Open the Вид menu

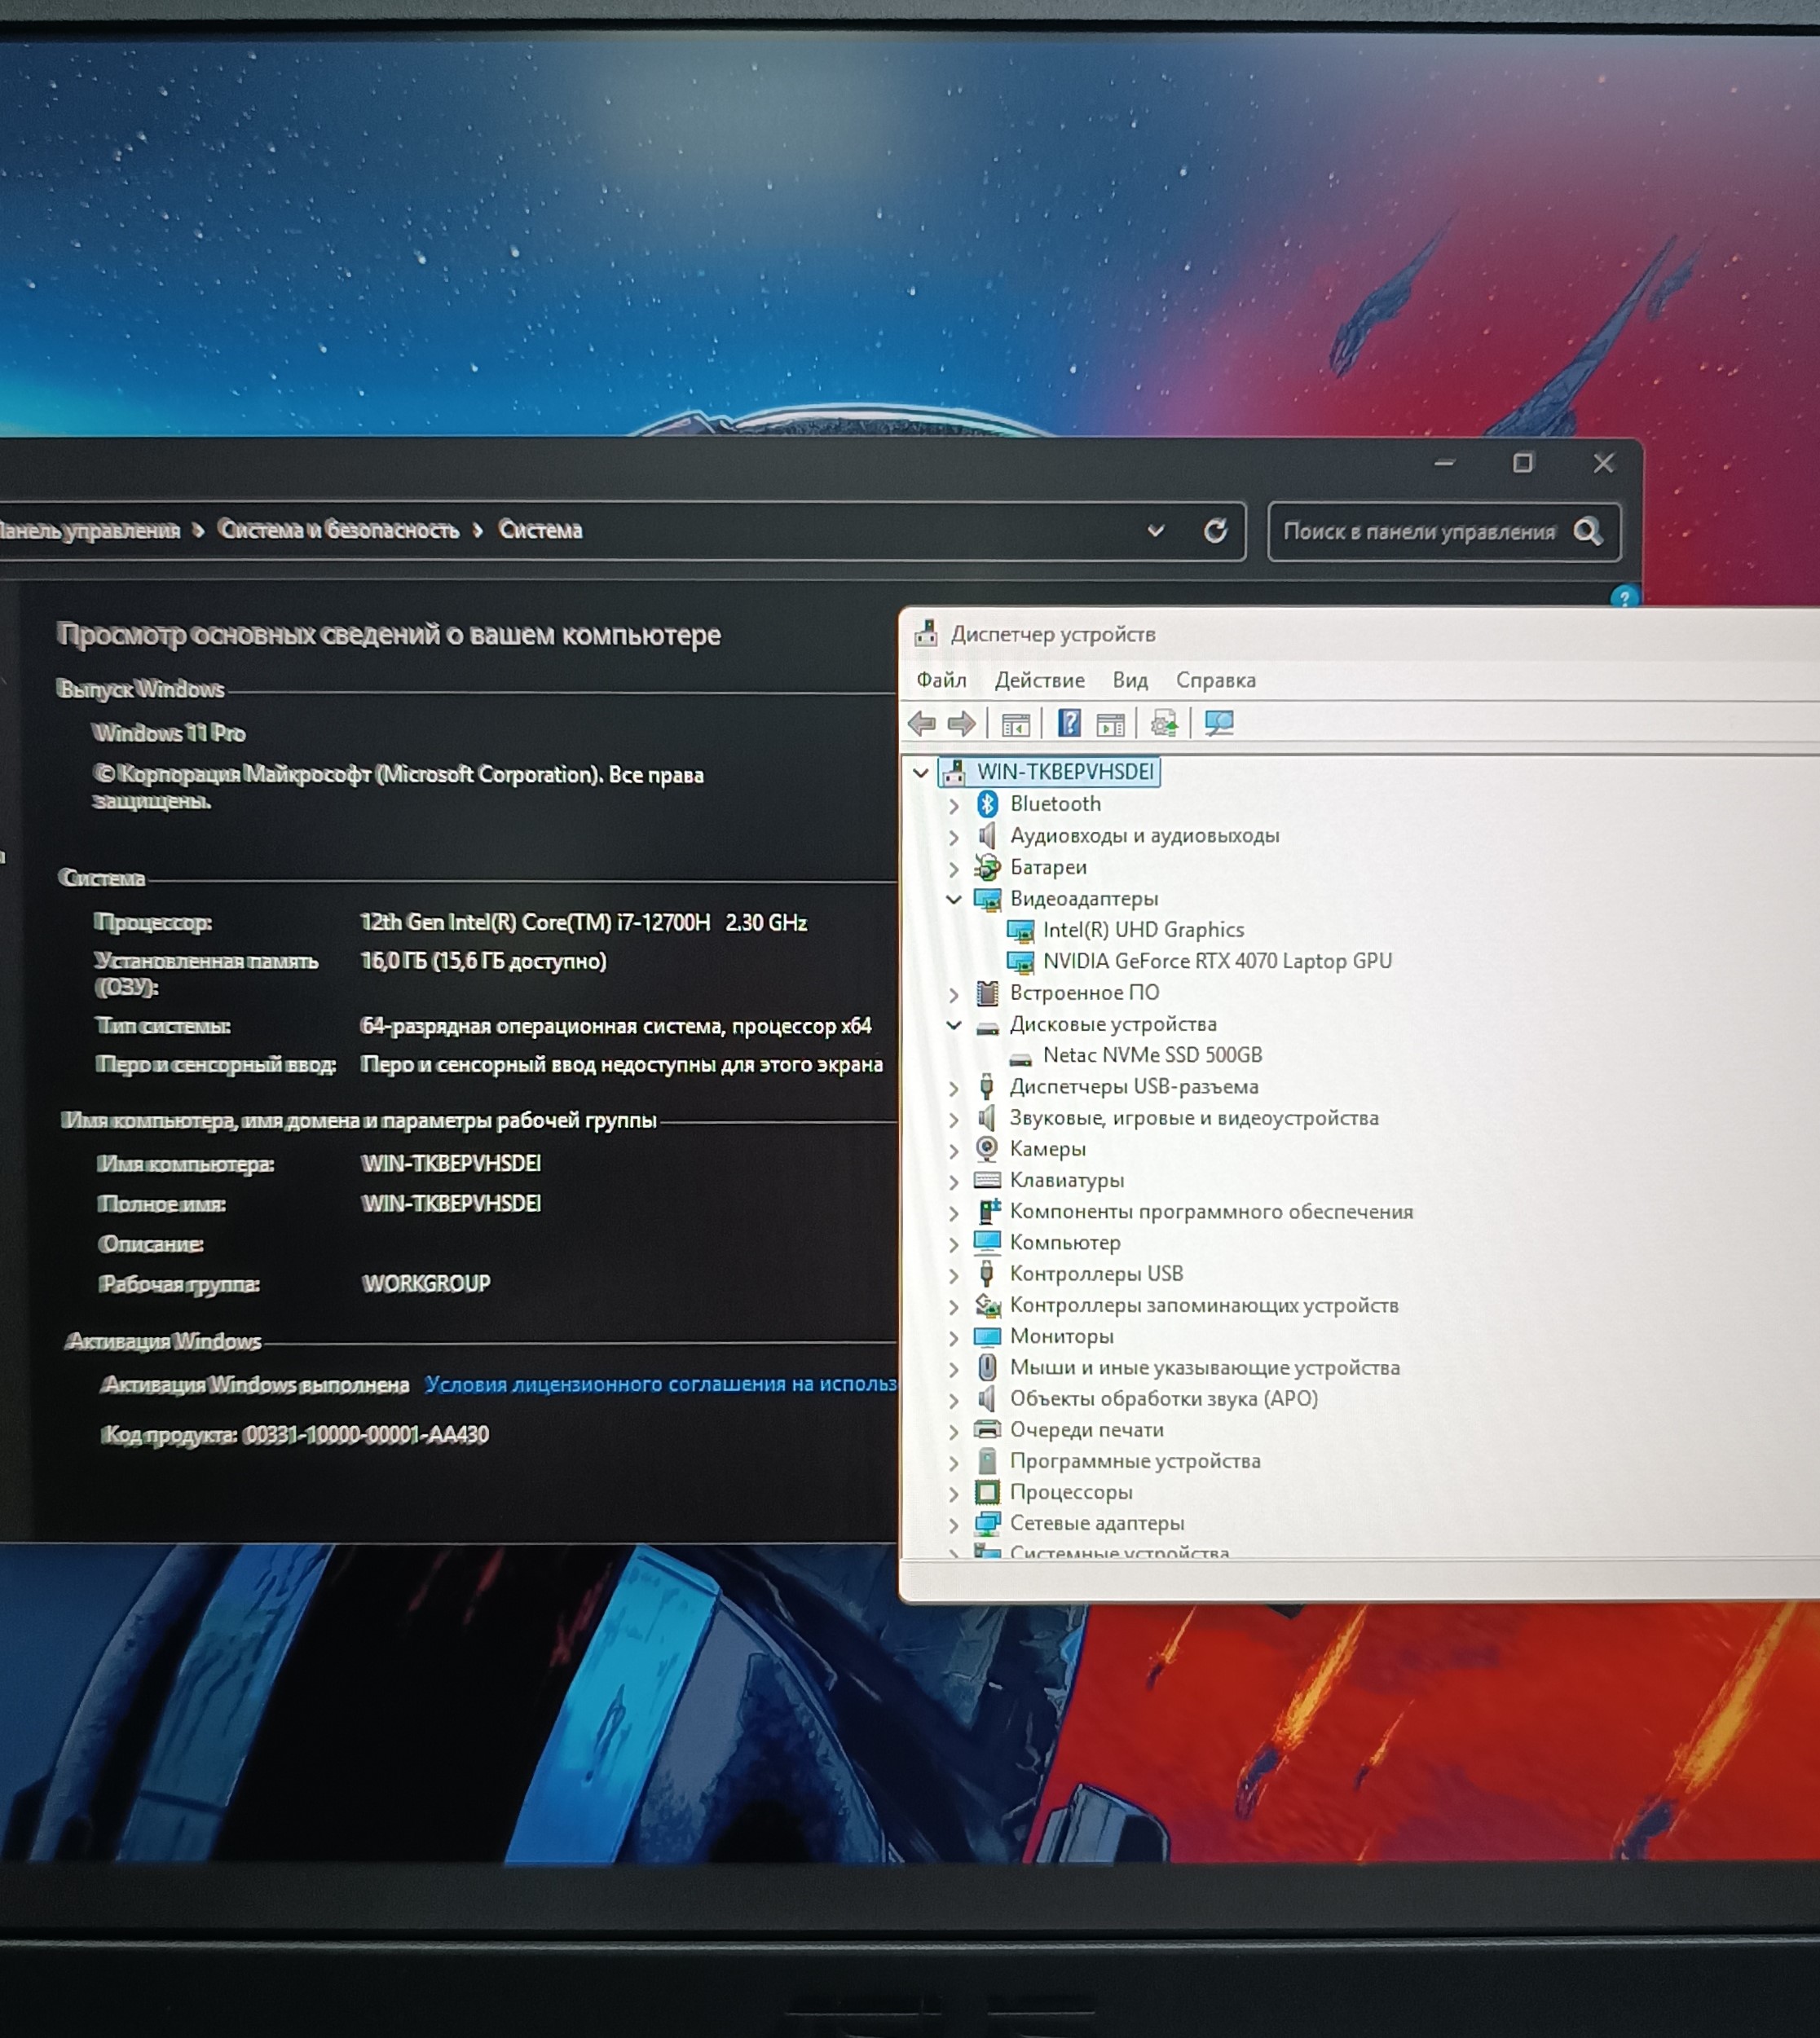point(1130,680)
